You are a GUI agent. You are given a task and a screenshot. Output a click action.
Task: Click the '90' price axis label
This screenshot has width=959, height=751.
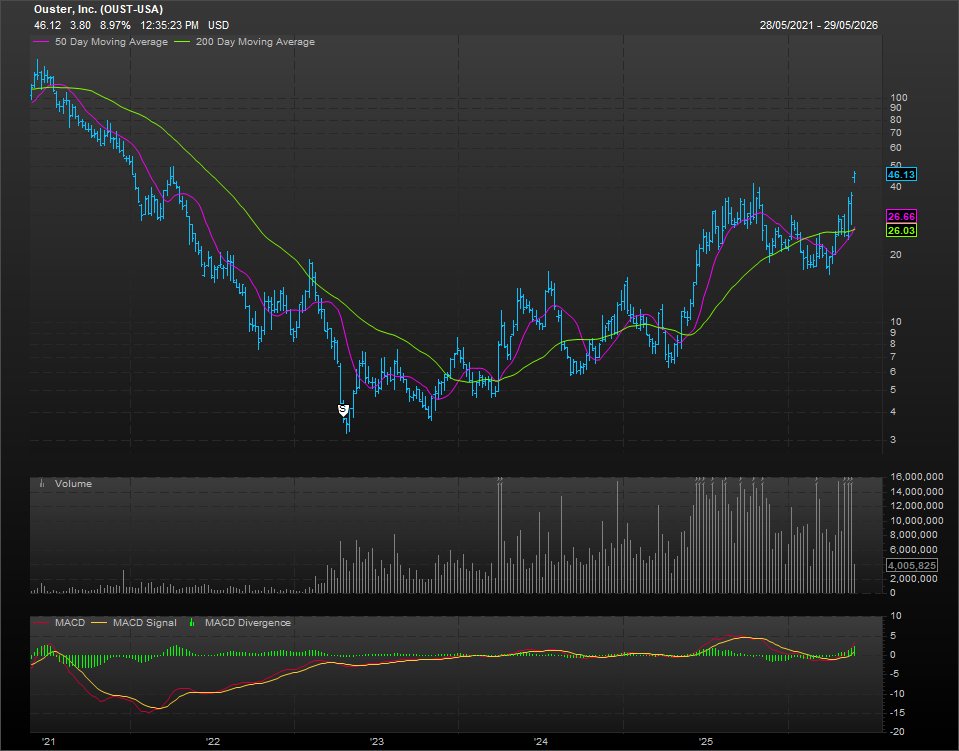pyautogui.click(x=896, y=108)
